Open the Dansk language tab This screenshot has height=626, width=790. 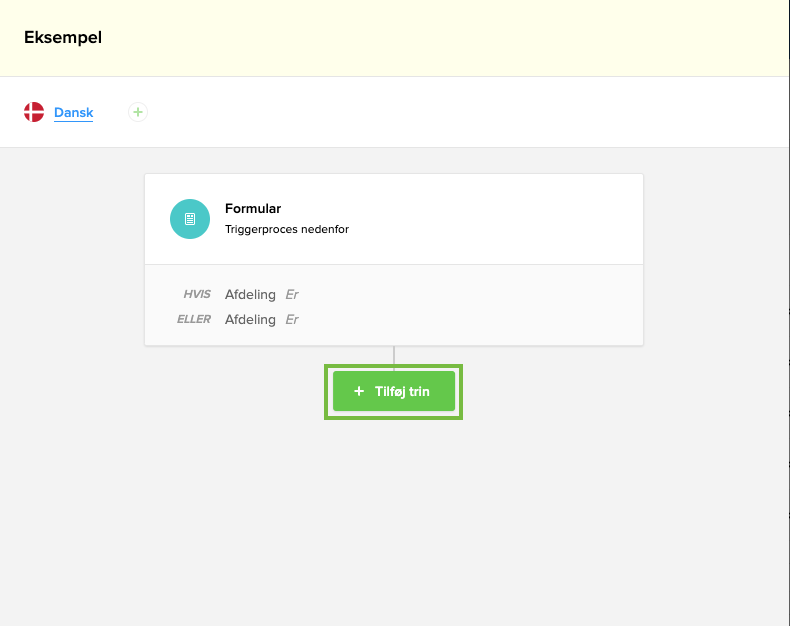pos(73,113)
